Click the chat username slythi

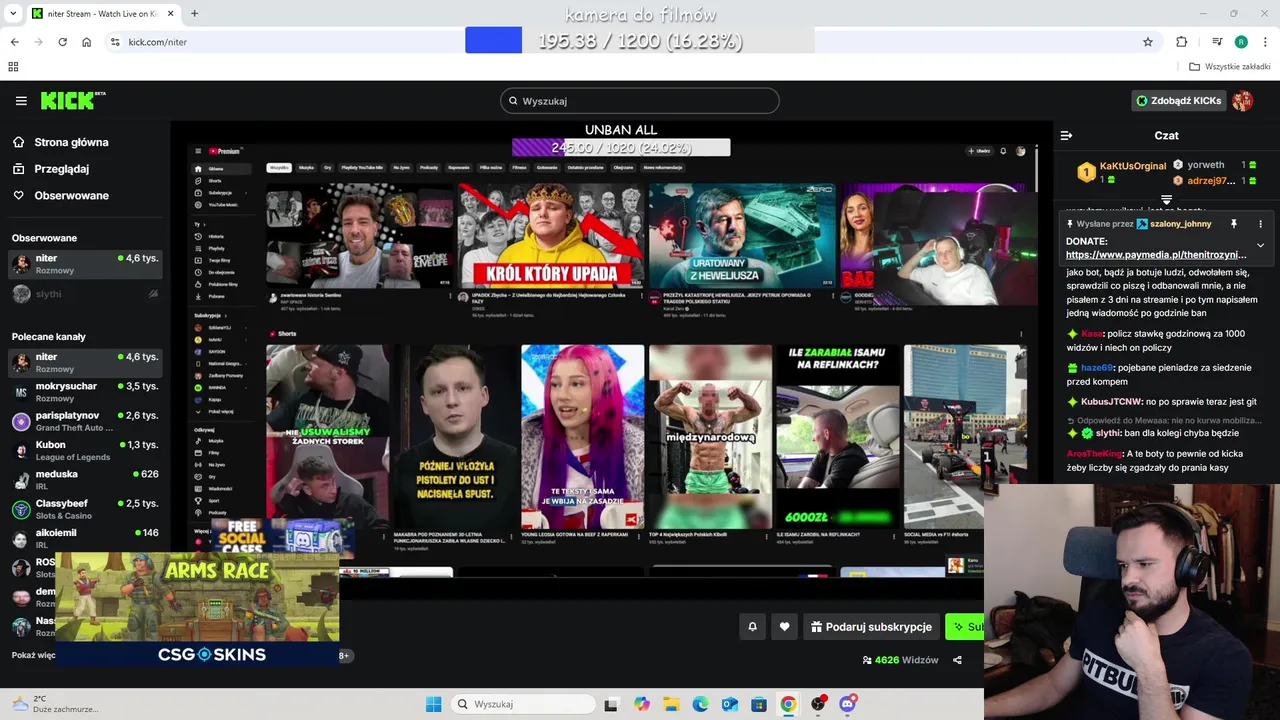click(x=1109, y=433)
